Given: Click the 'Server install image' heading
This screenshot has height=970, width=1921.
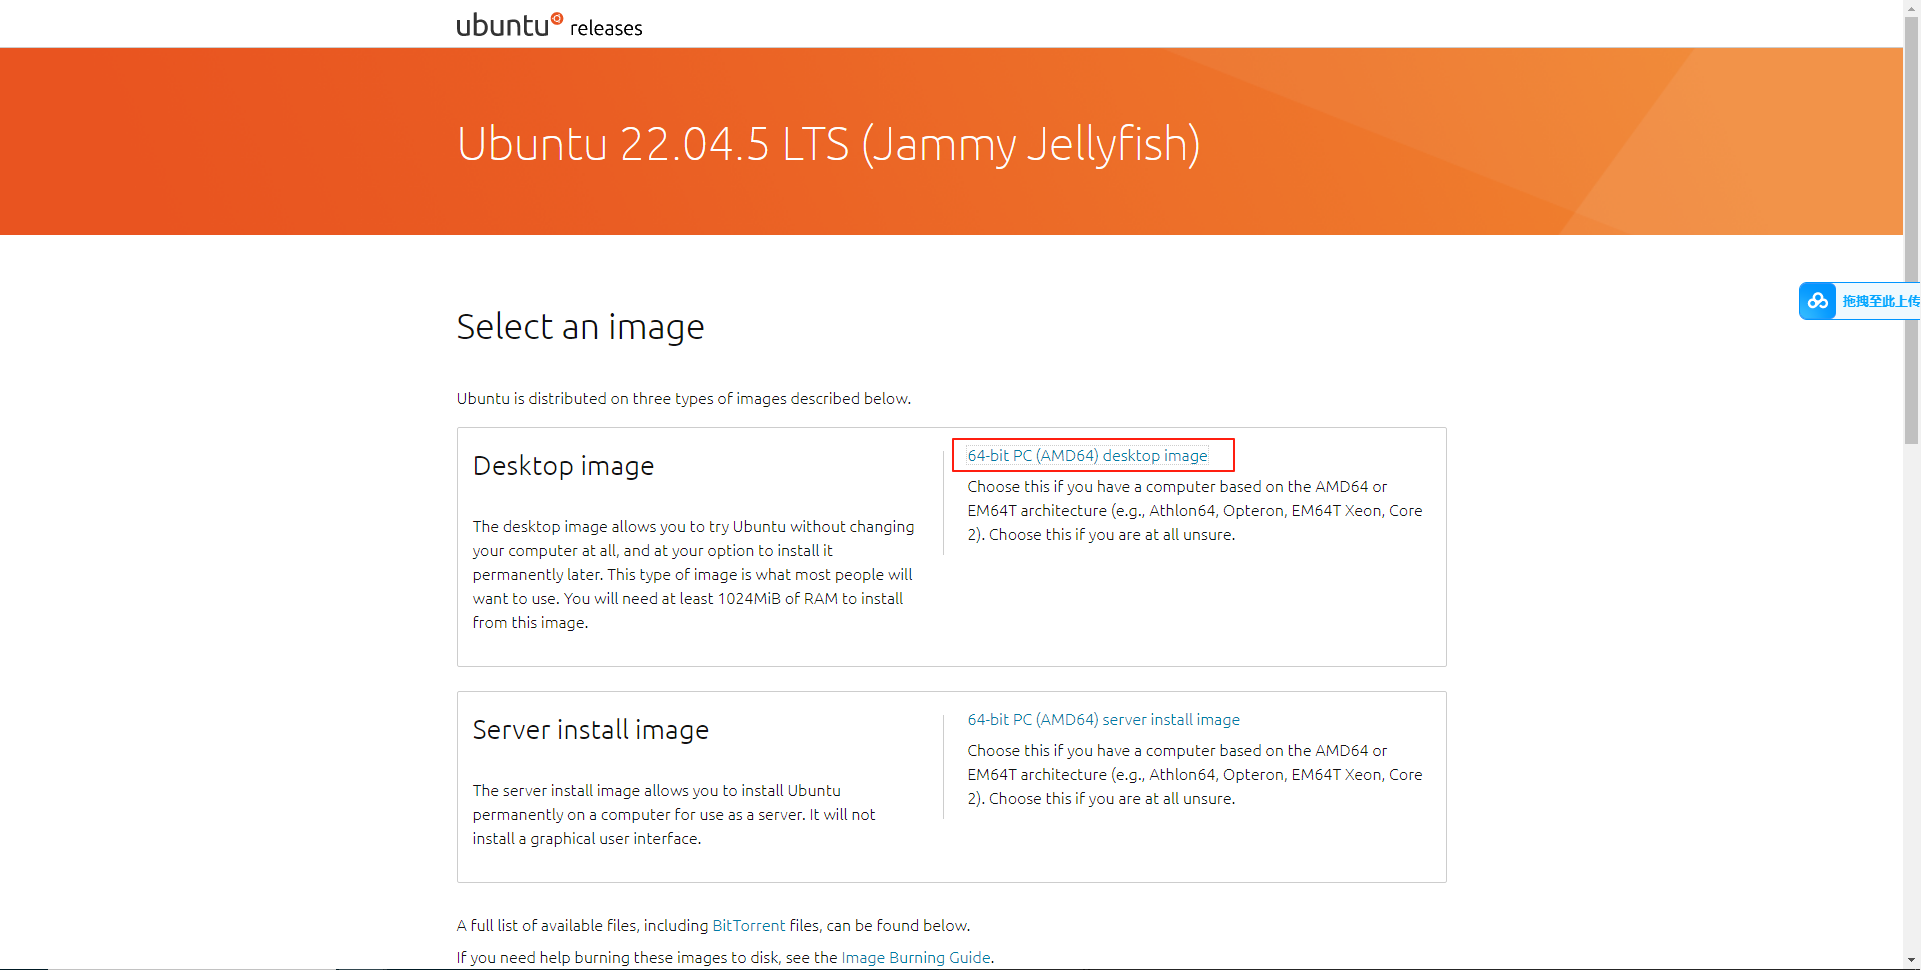Looking at the screenshot, I should click(590, 730).
